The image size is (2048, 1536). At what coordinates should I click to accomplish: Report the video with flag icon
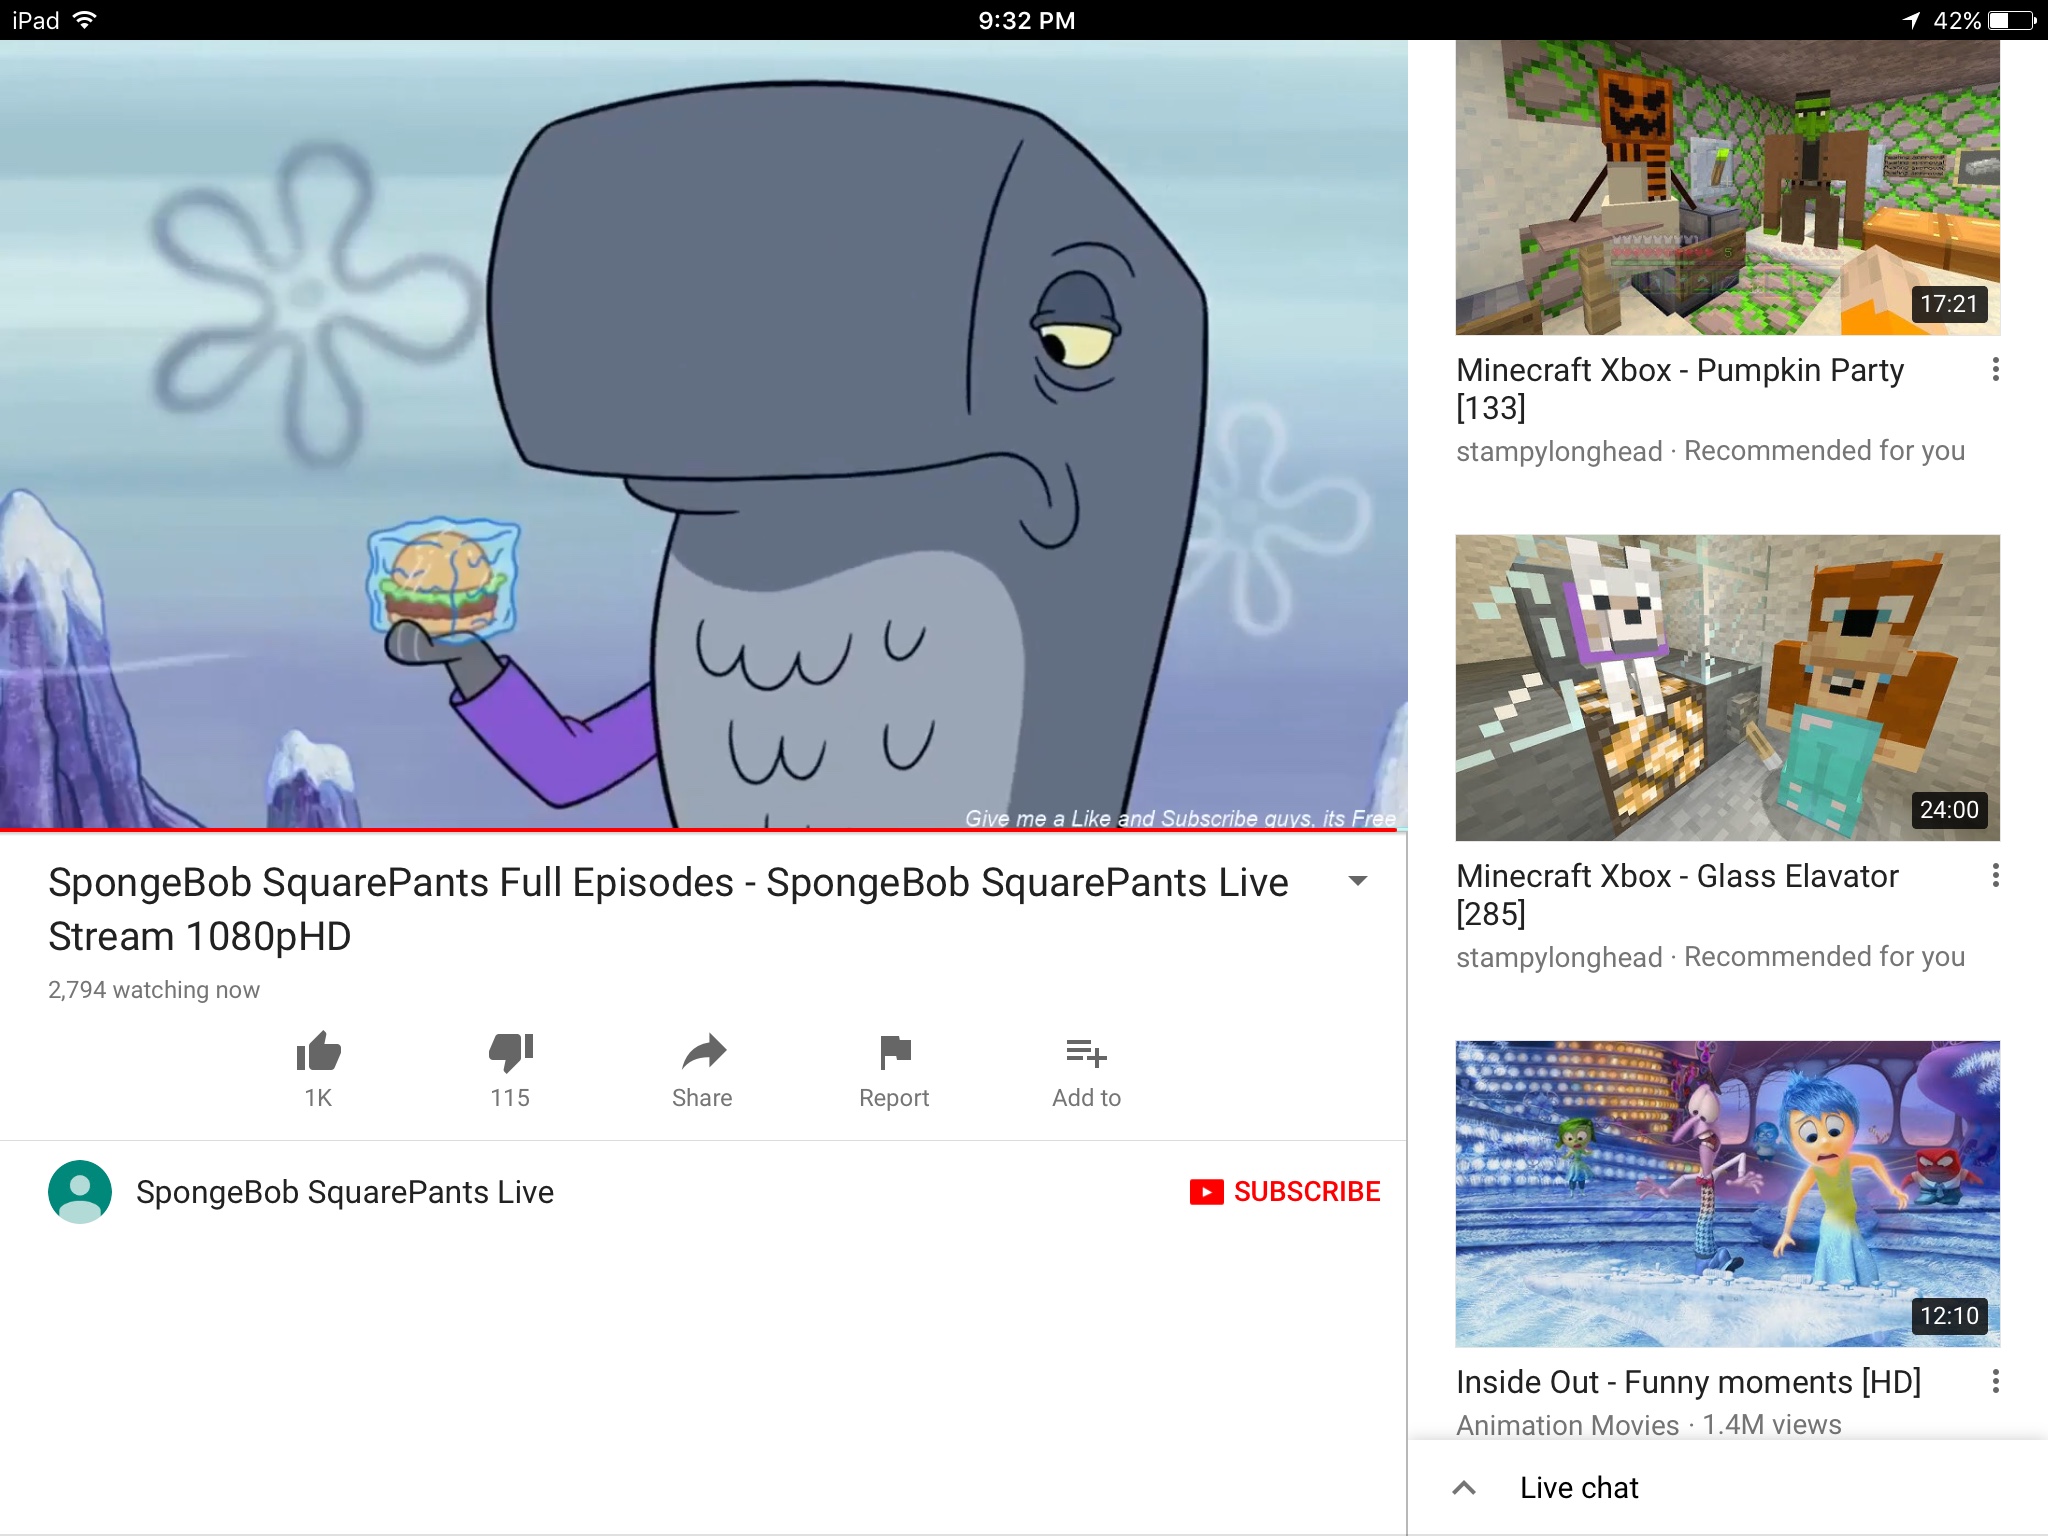pos(895,1052)
